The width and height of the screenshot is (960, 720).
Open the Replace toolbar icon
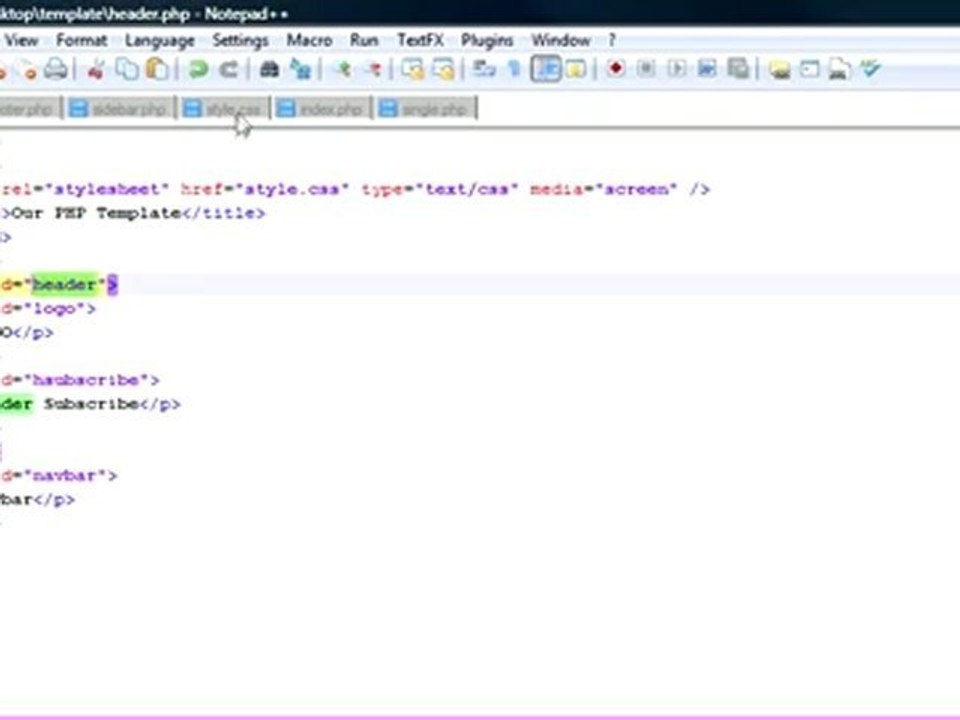(300, 69)
